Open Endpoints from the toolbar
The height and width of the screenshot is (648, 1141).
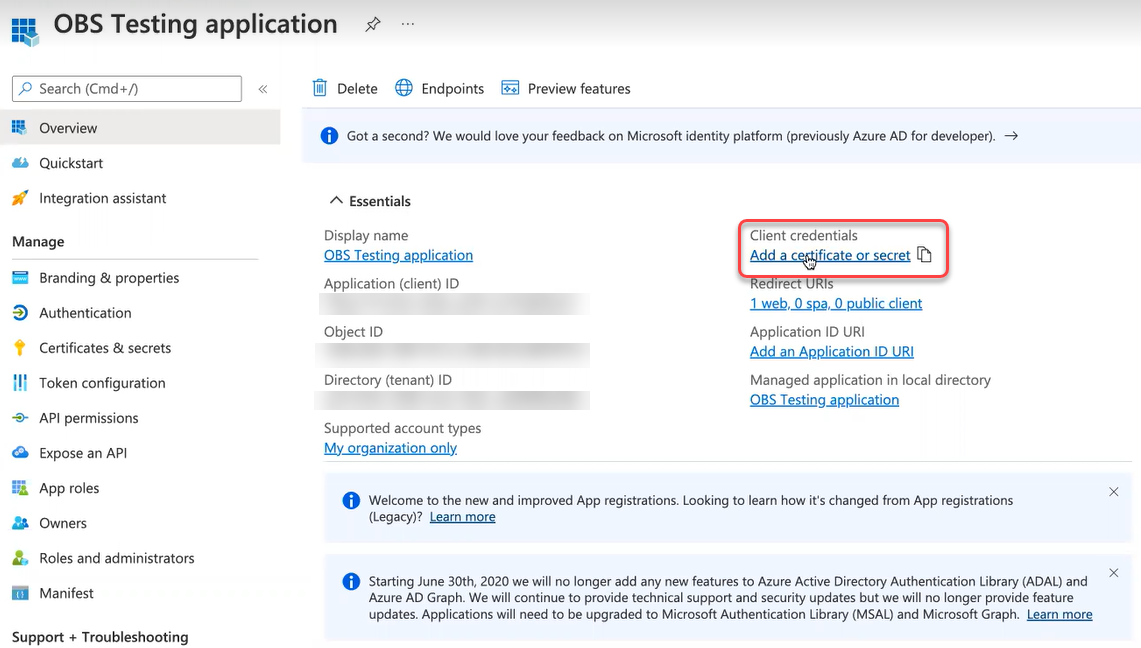440,88
